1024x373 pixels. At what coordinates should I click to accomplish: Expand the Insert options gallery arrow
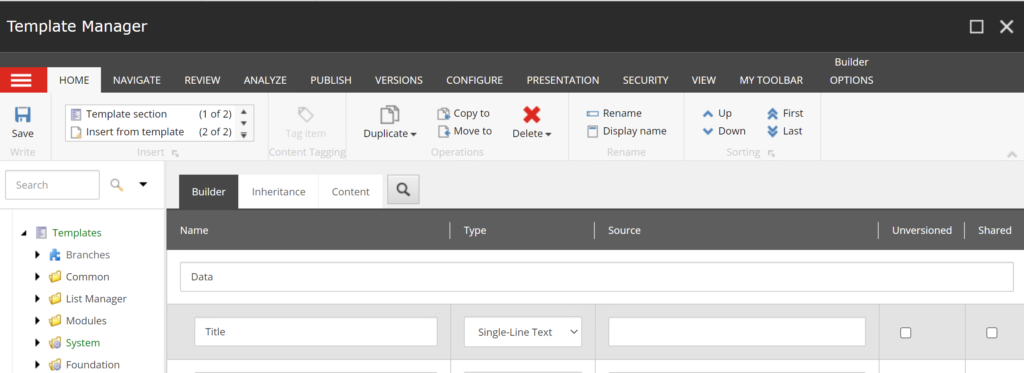244,135
